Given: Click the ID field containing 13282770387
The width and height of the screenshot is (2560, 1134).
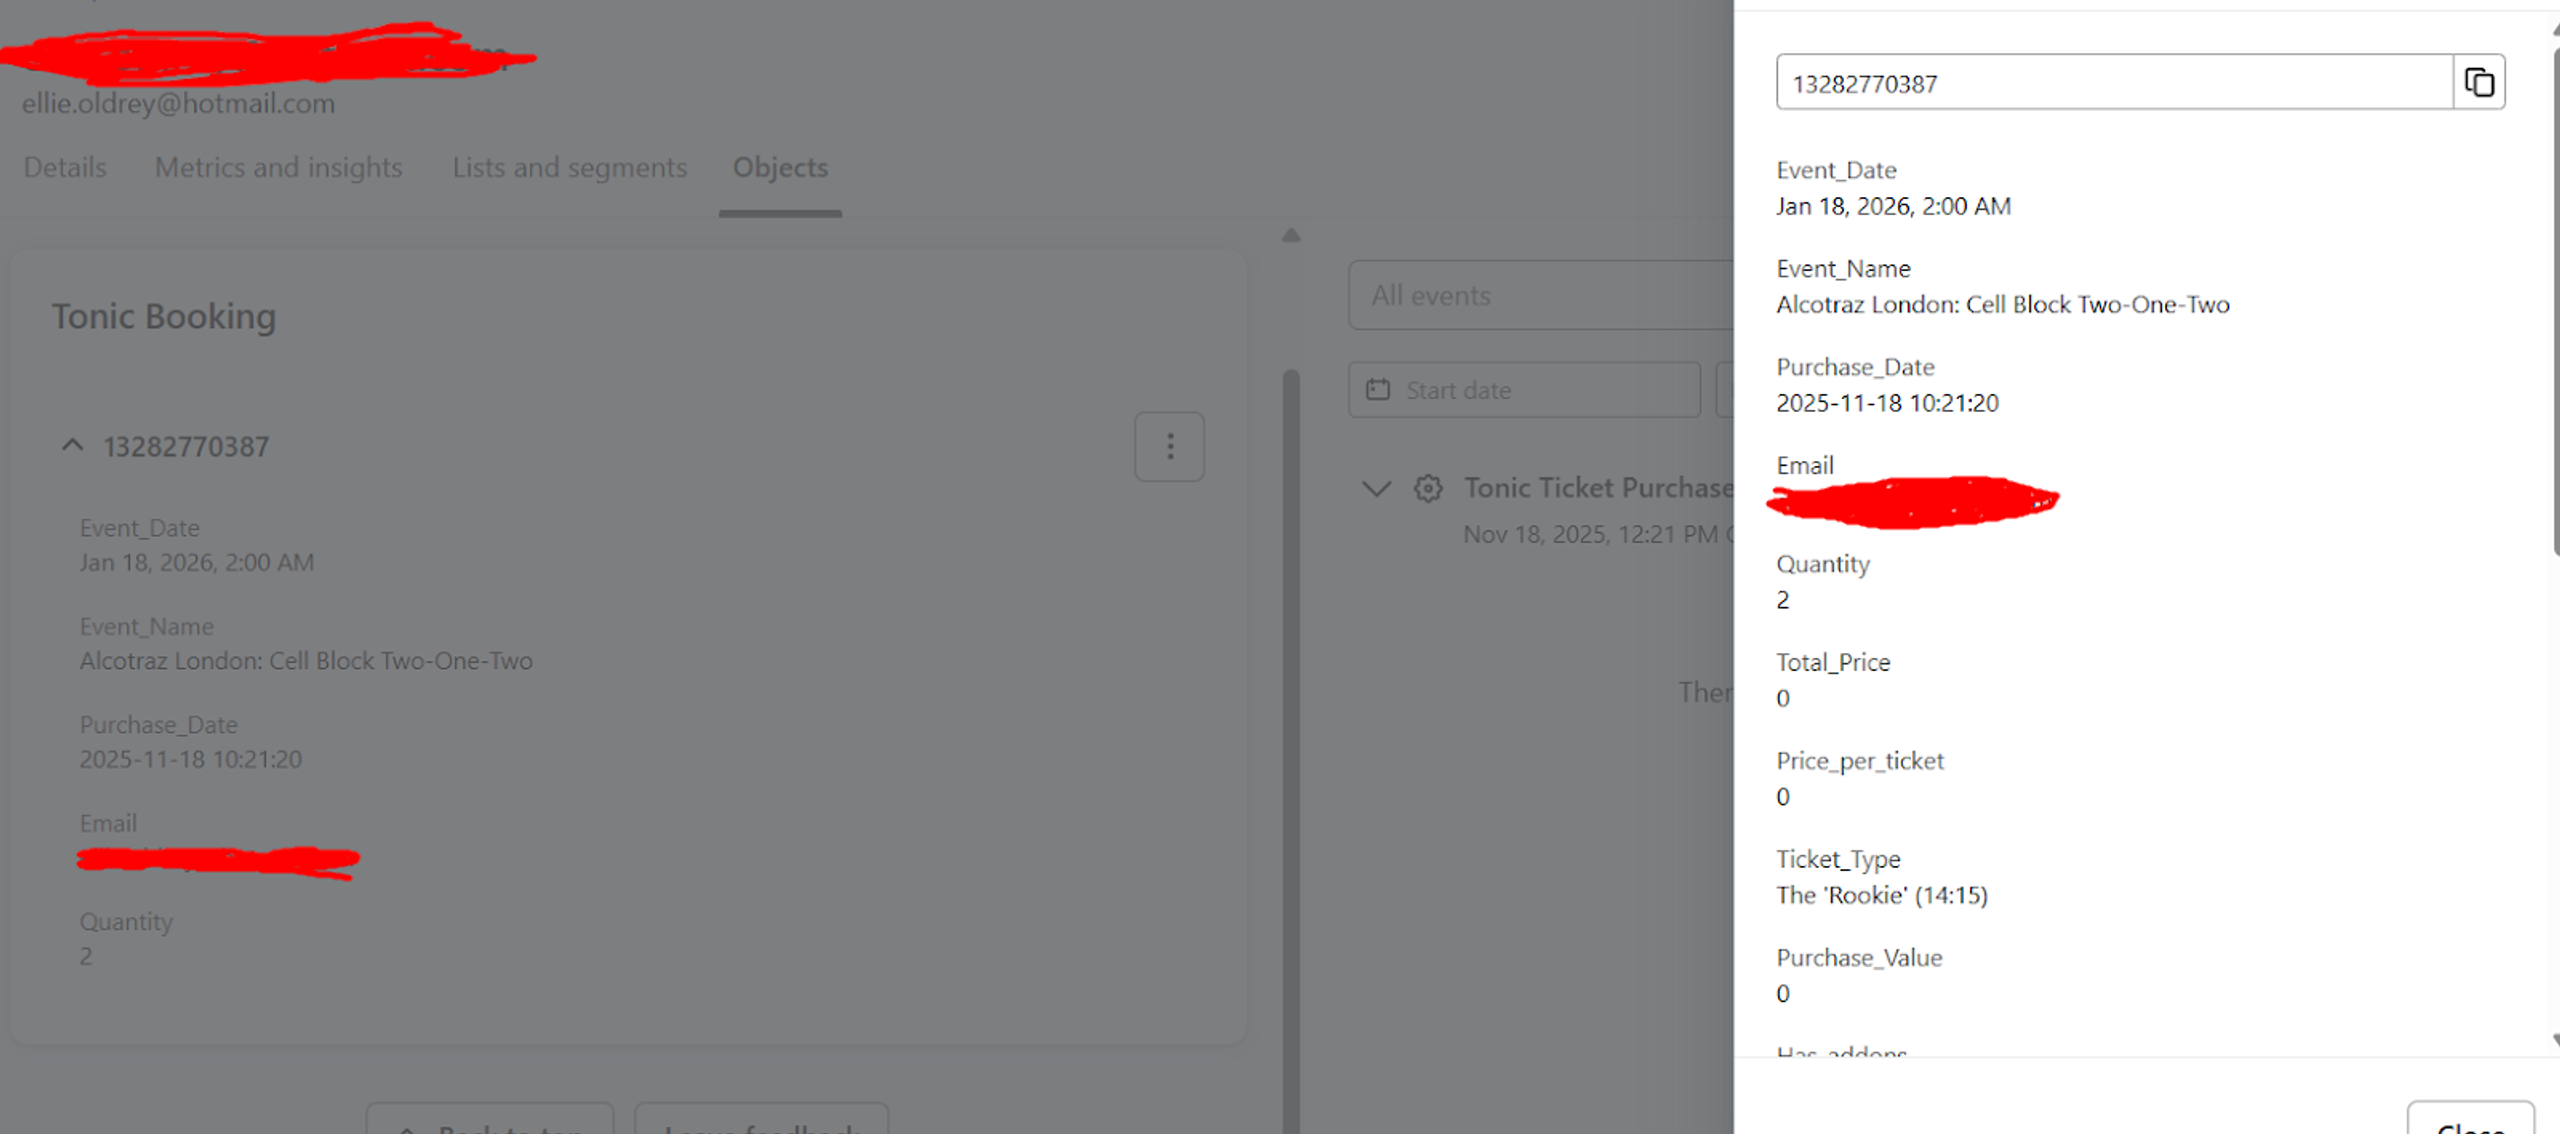Looking at the screenshot, I should coord(2114,82).
